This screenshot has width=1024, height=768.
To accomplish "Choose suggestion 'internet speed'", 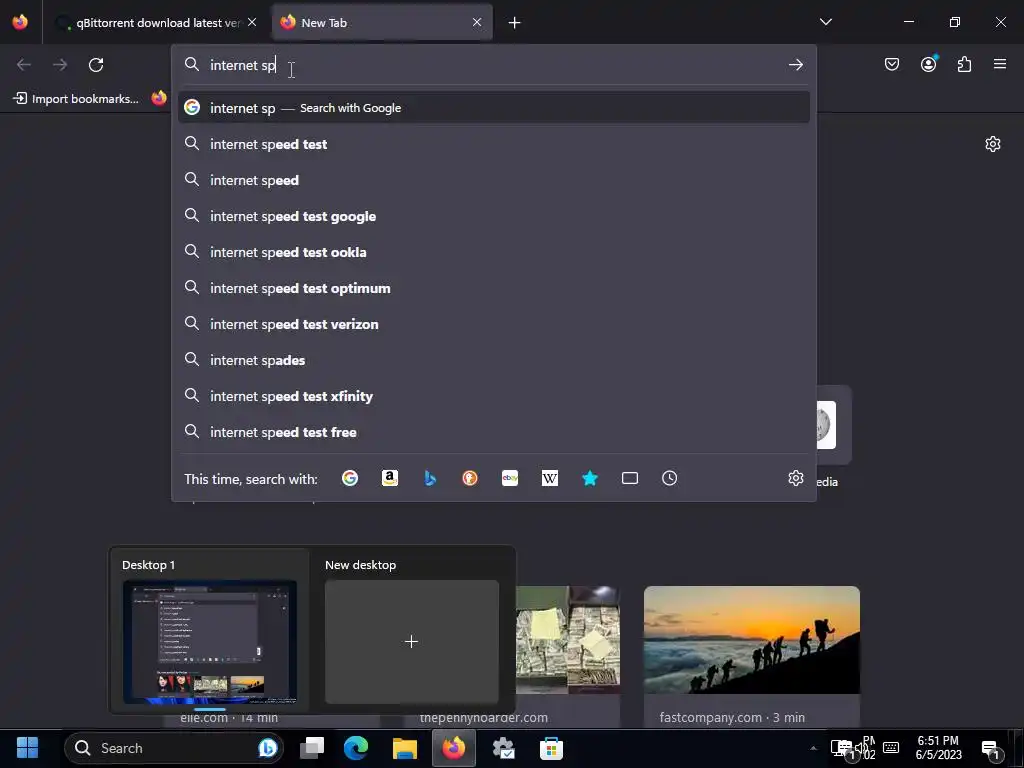I will click(x=494, y=180).
